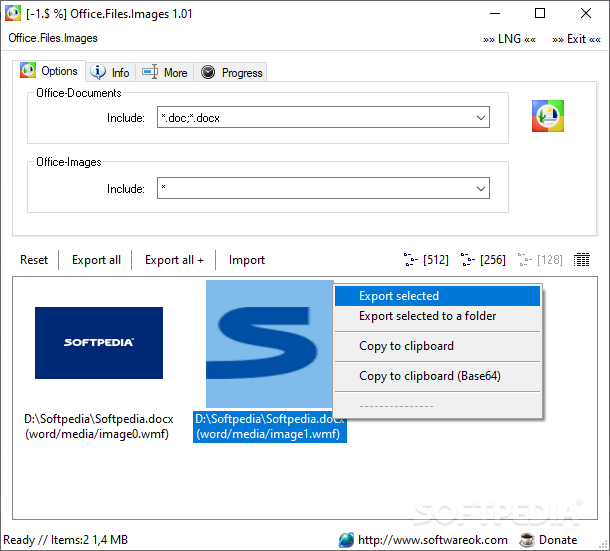The image size is (610, 551).
Task: Click the Import button
Action: (x=247, y=260)
